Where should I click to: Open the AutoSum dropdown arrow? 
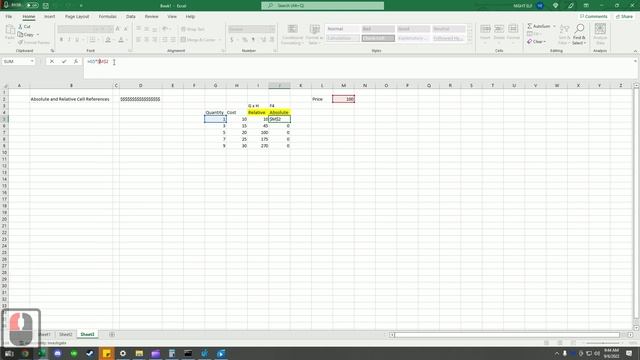[x=554, y=26]
